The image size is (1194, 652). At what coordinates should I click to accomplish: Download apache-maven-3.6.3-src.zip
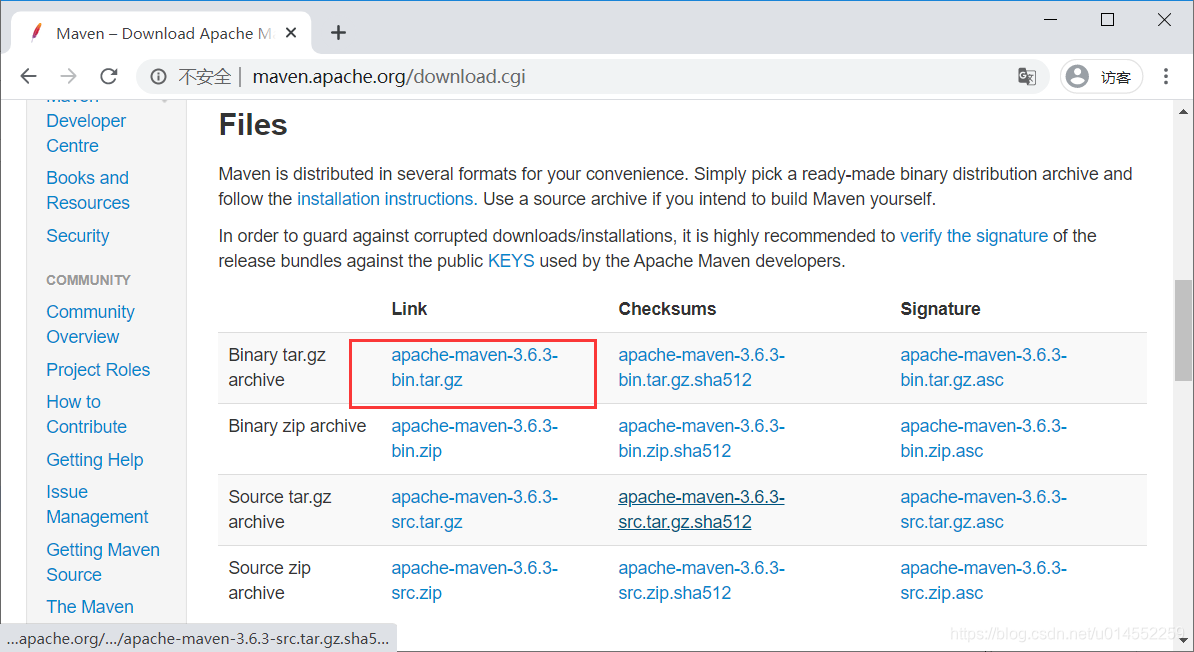[x=474, y=580]
